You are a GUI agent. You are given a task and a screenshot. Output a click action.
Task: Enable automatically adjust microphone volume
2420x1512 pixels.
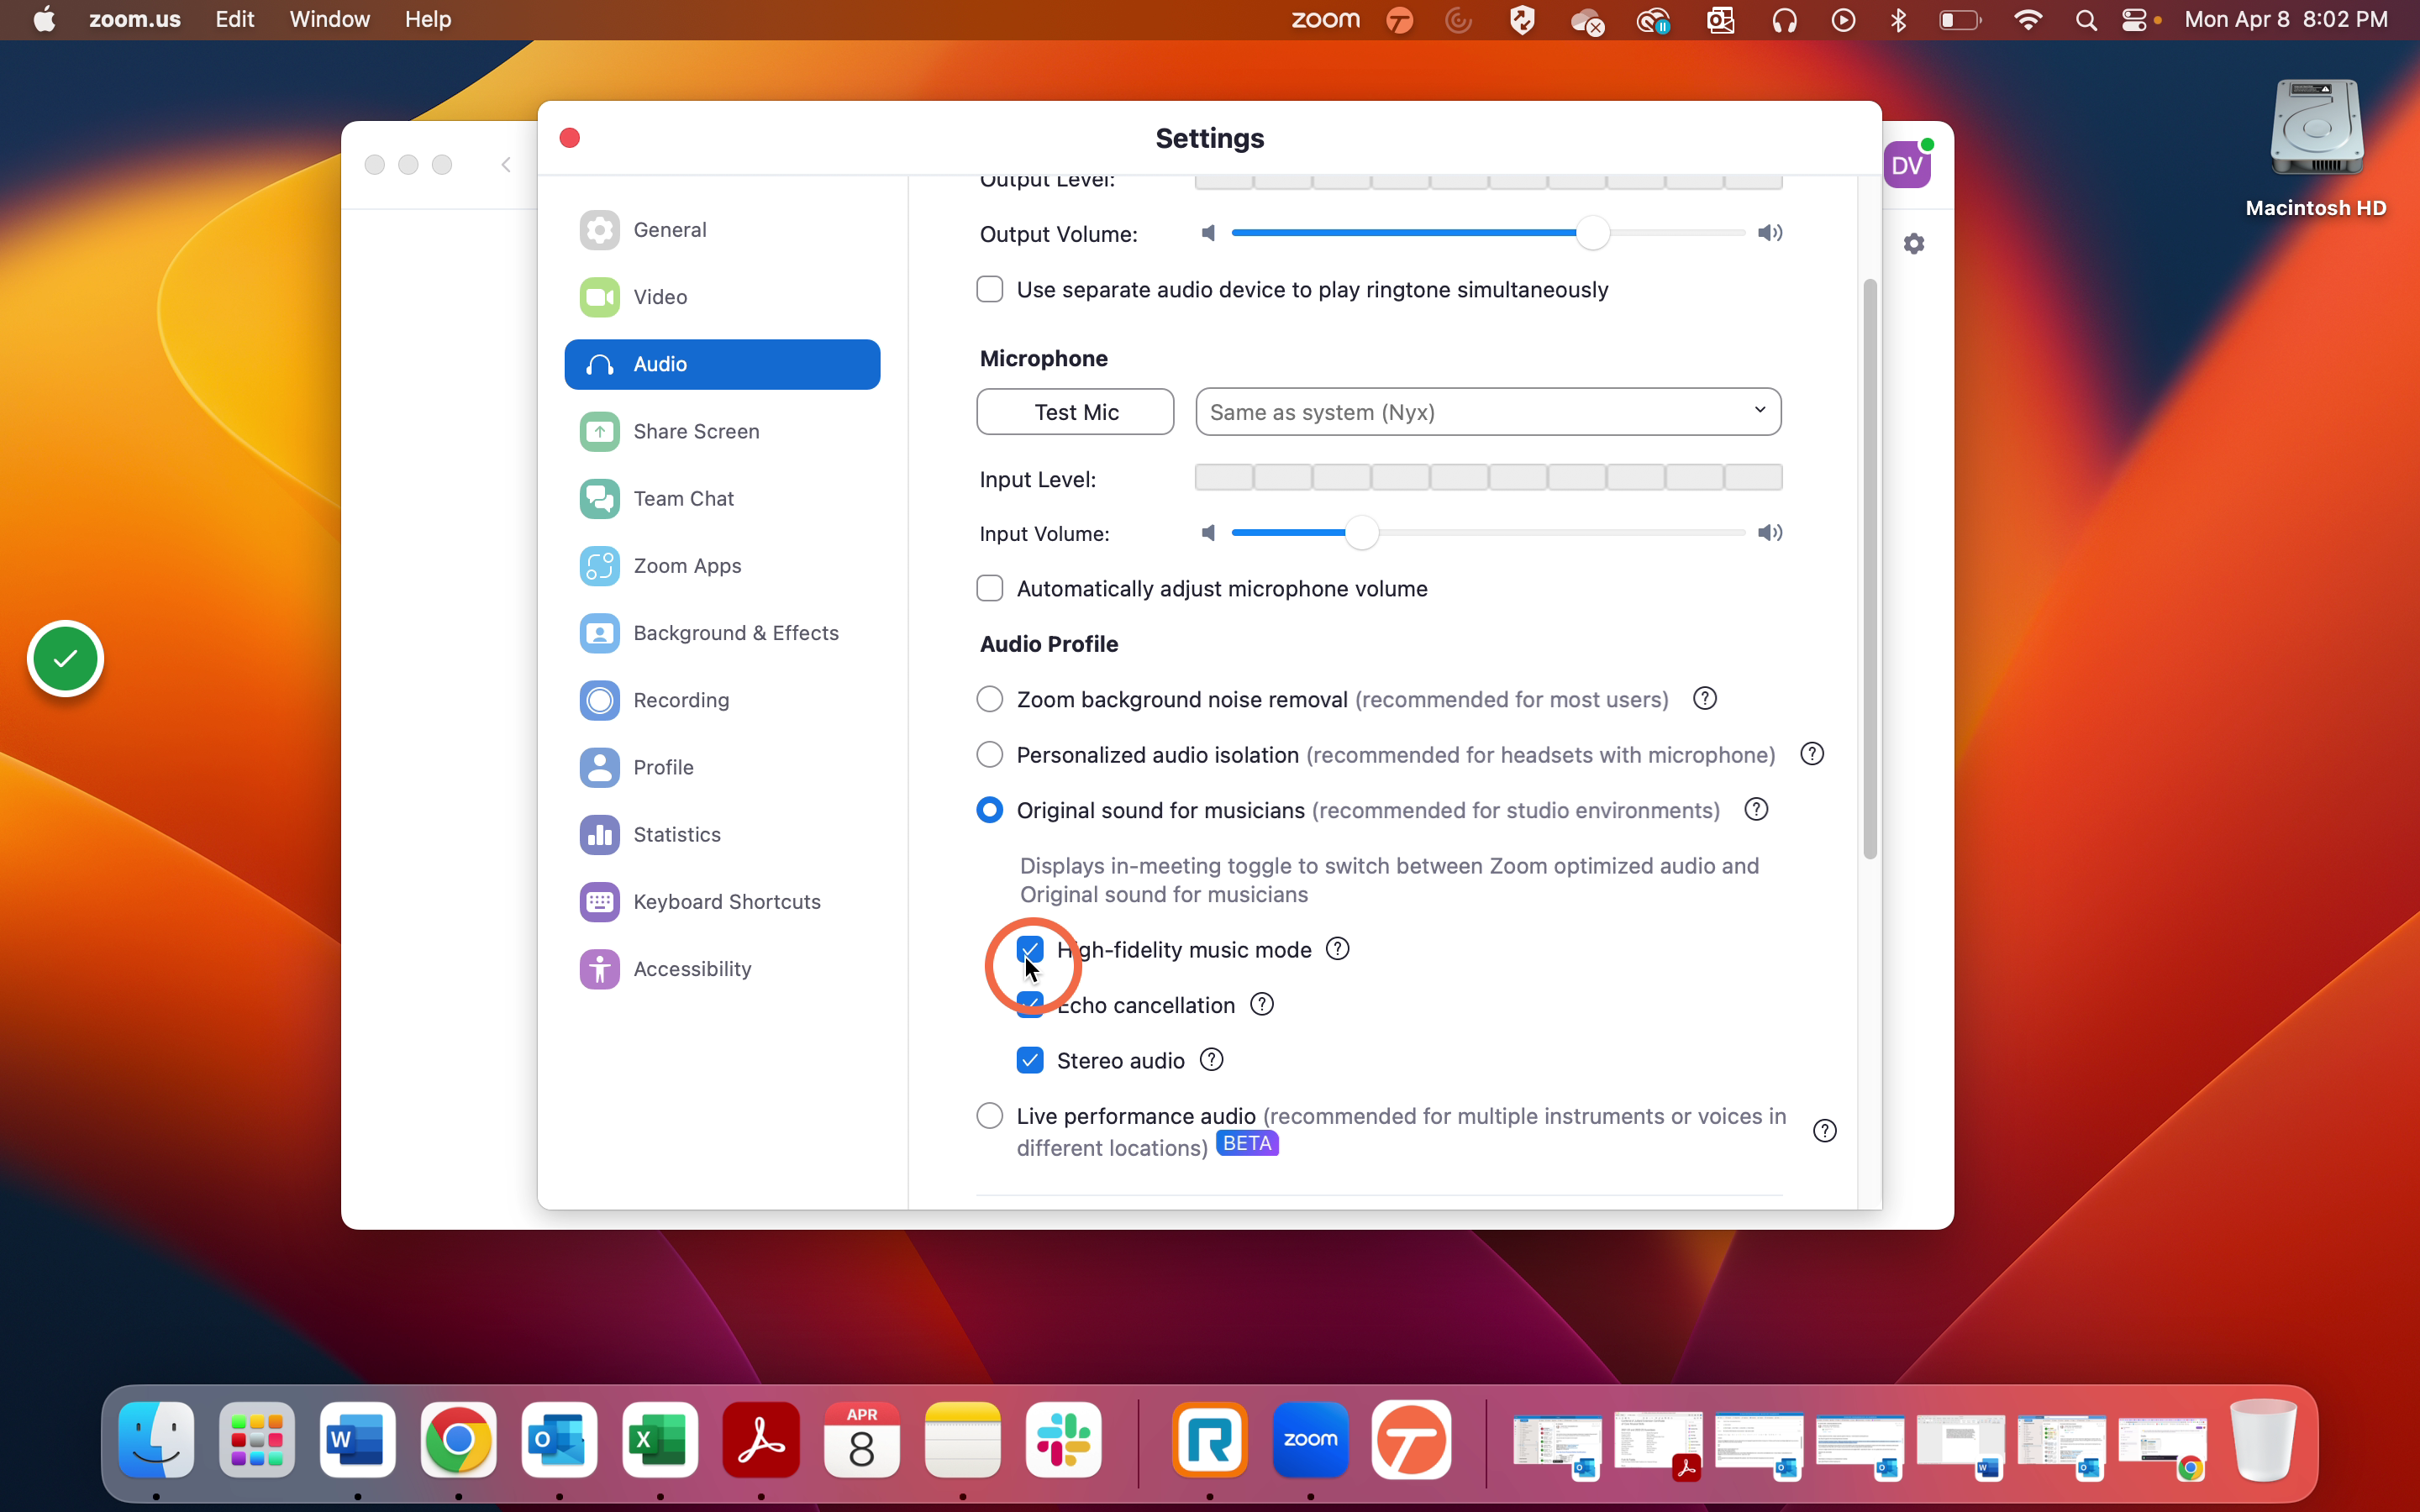tap(989, 588)
